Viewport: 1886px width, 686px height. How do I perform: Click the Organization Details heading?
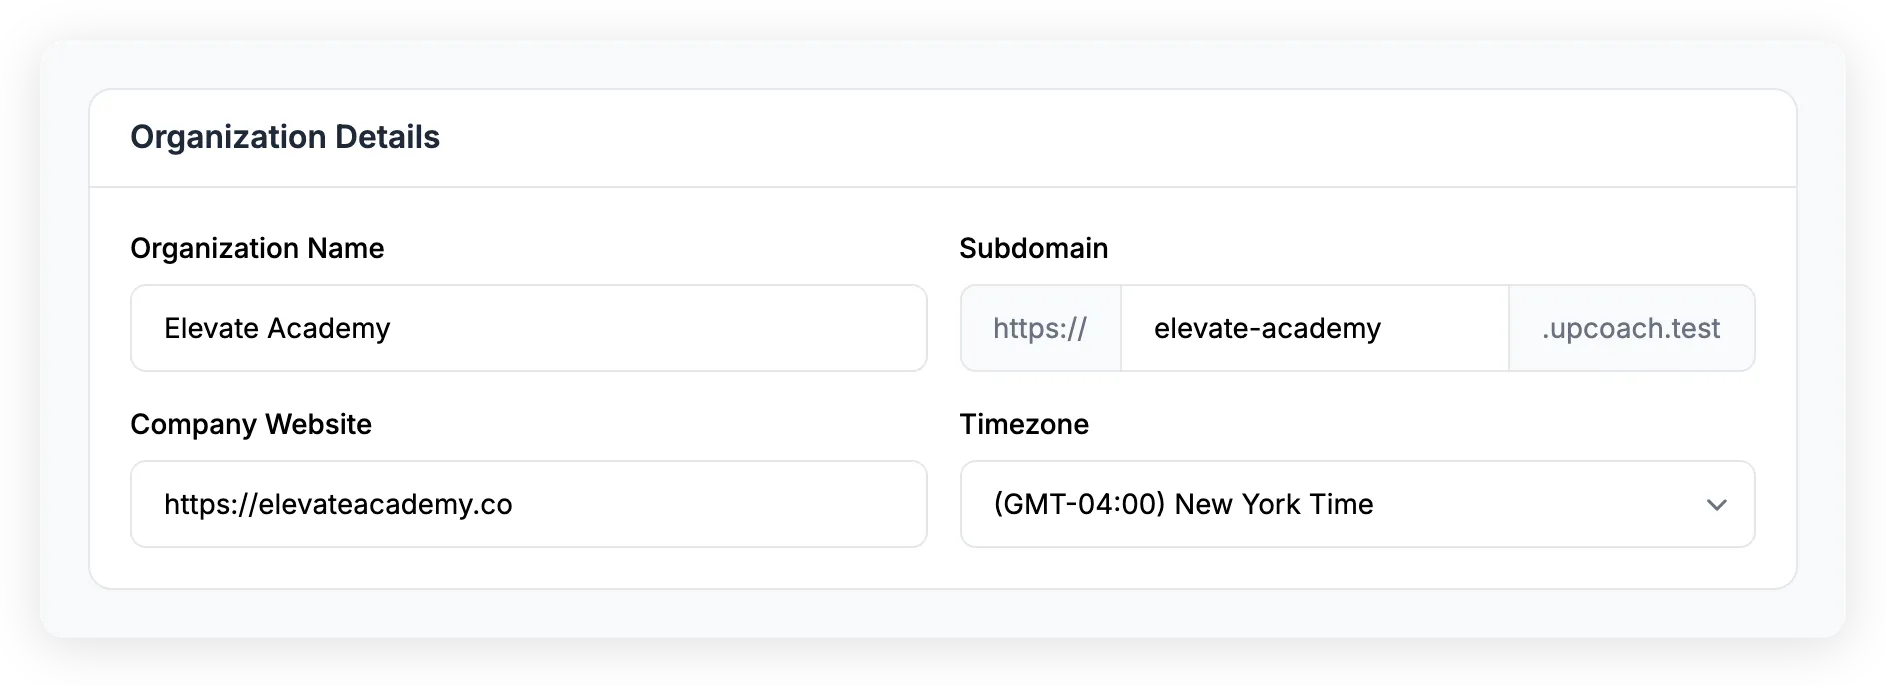tap(285, 137)
